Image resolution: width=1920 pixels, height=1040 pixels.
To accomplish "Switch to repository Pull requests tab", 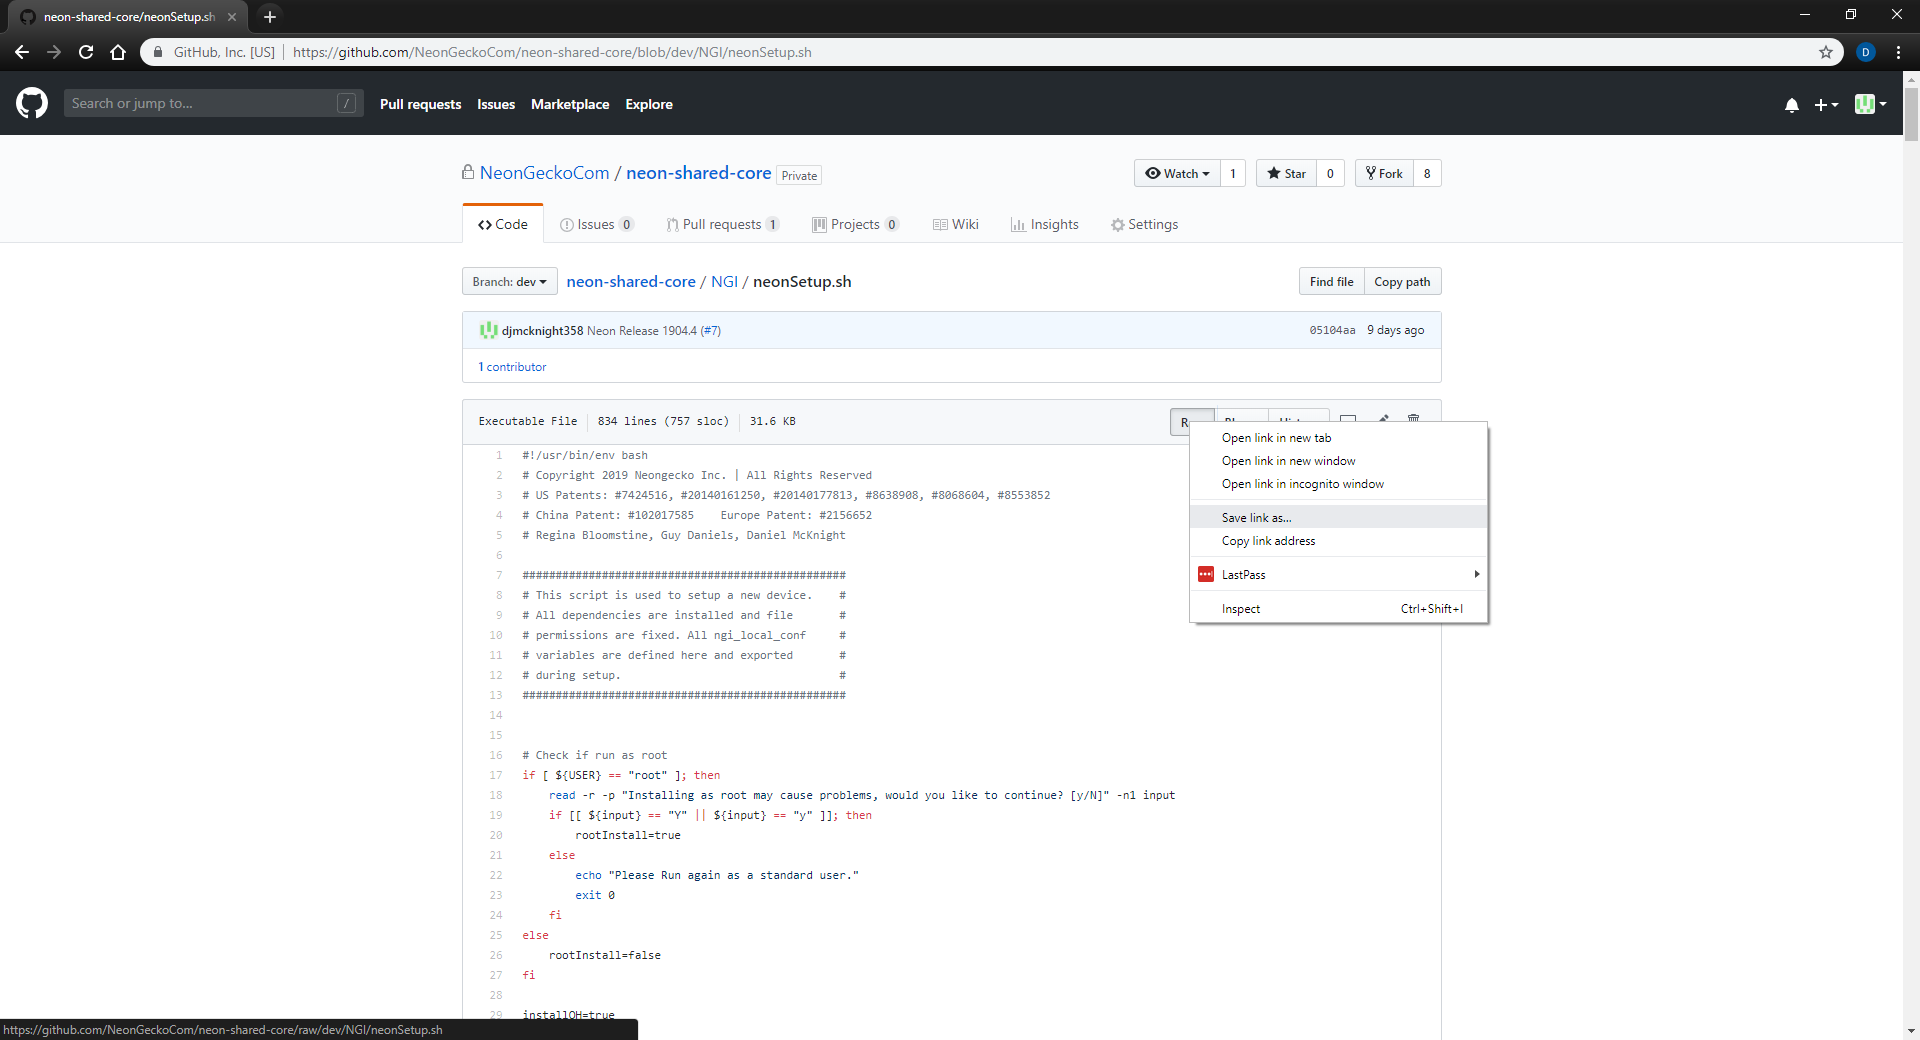I will coord(722,224).
